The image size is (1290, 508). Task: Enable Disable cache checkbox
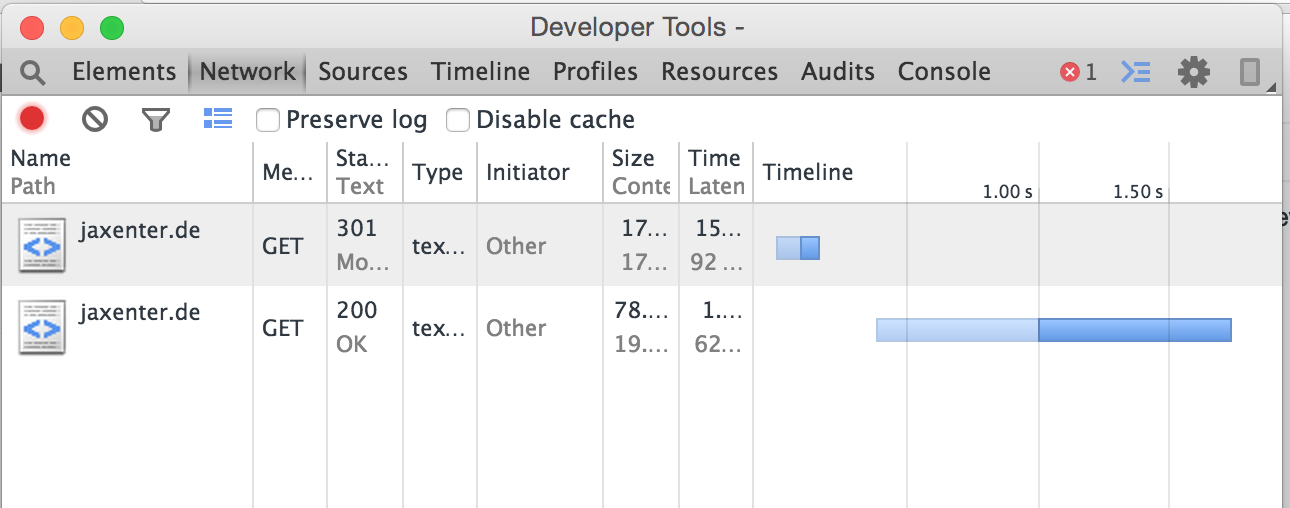click(x=458, y=121)
